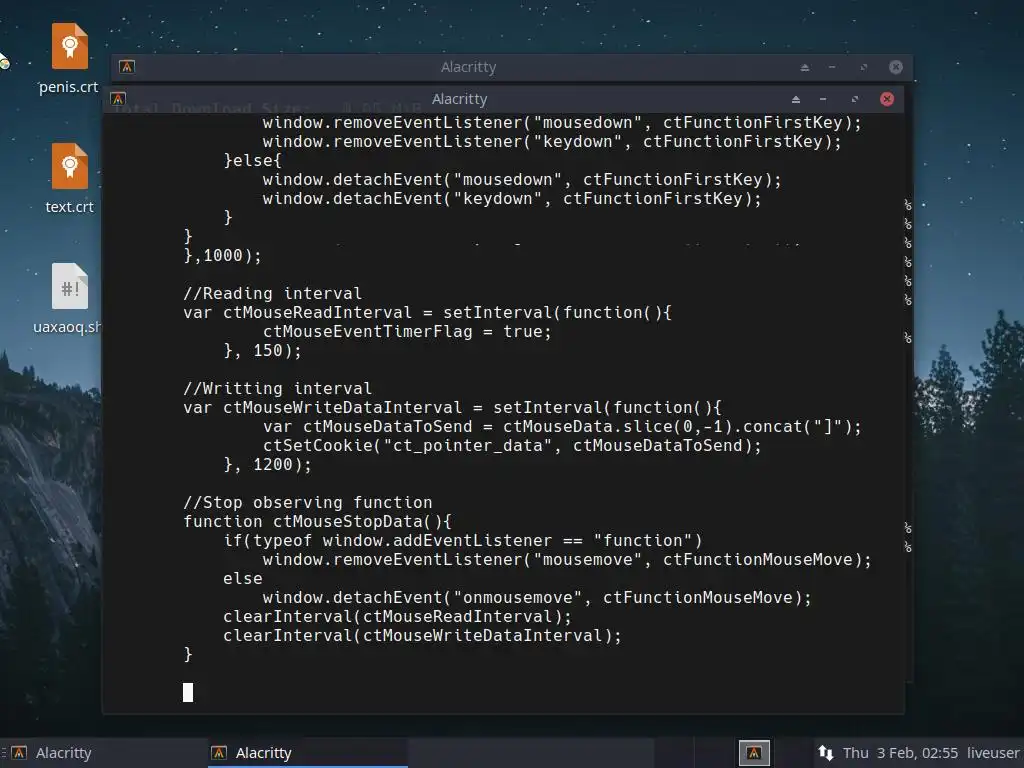Image resolution: width=1024 pixels, height=768 pixels.
Task: Click the "var ctMouseWriteDataInterval" line
Action: 452,408
